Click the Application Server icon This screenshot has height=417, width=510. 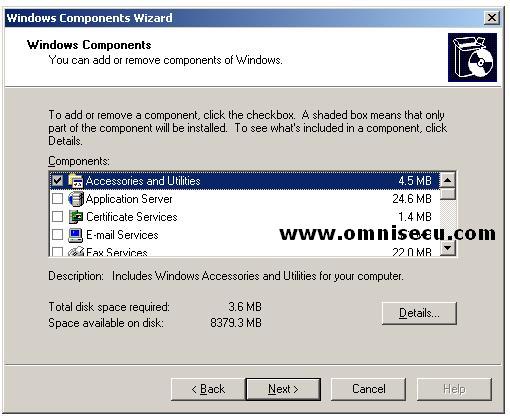[75, 199]
